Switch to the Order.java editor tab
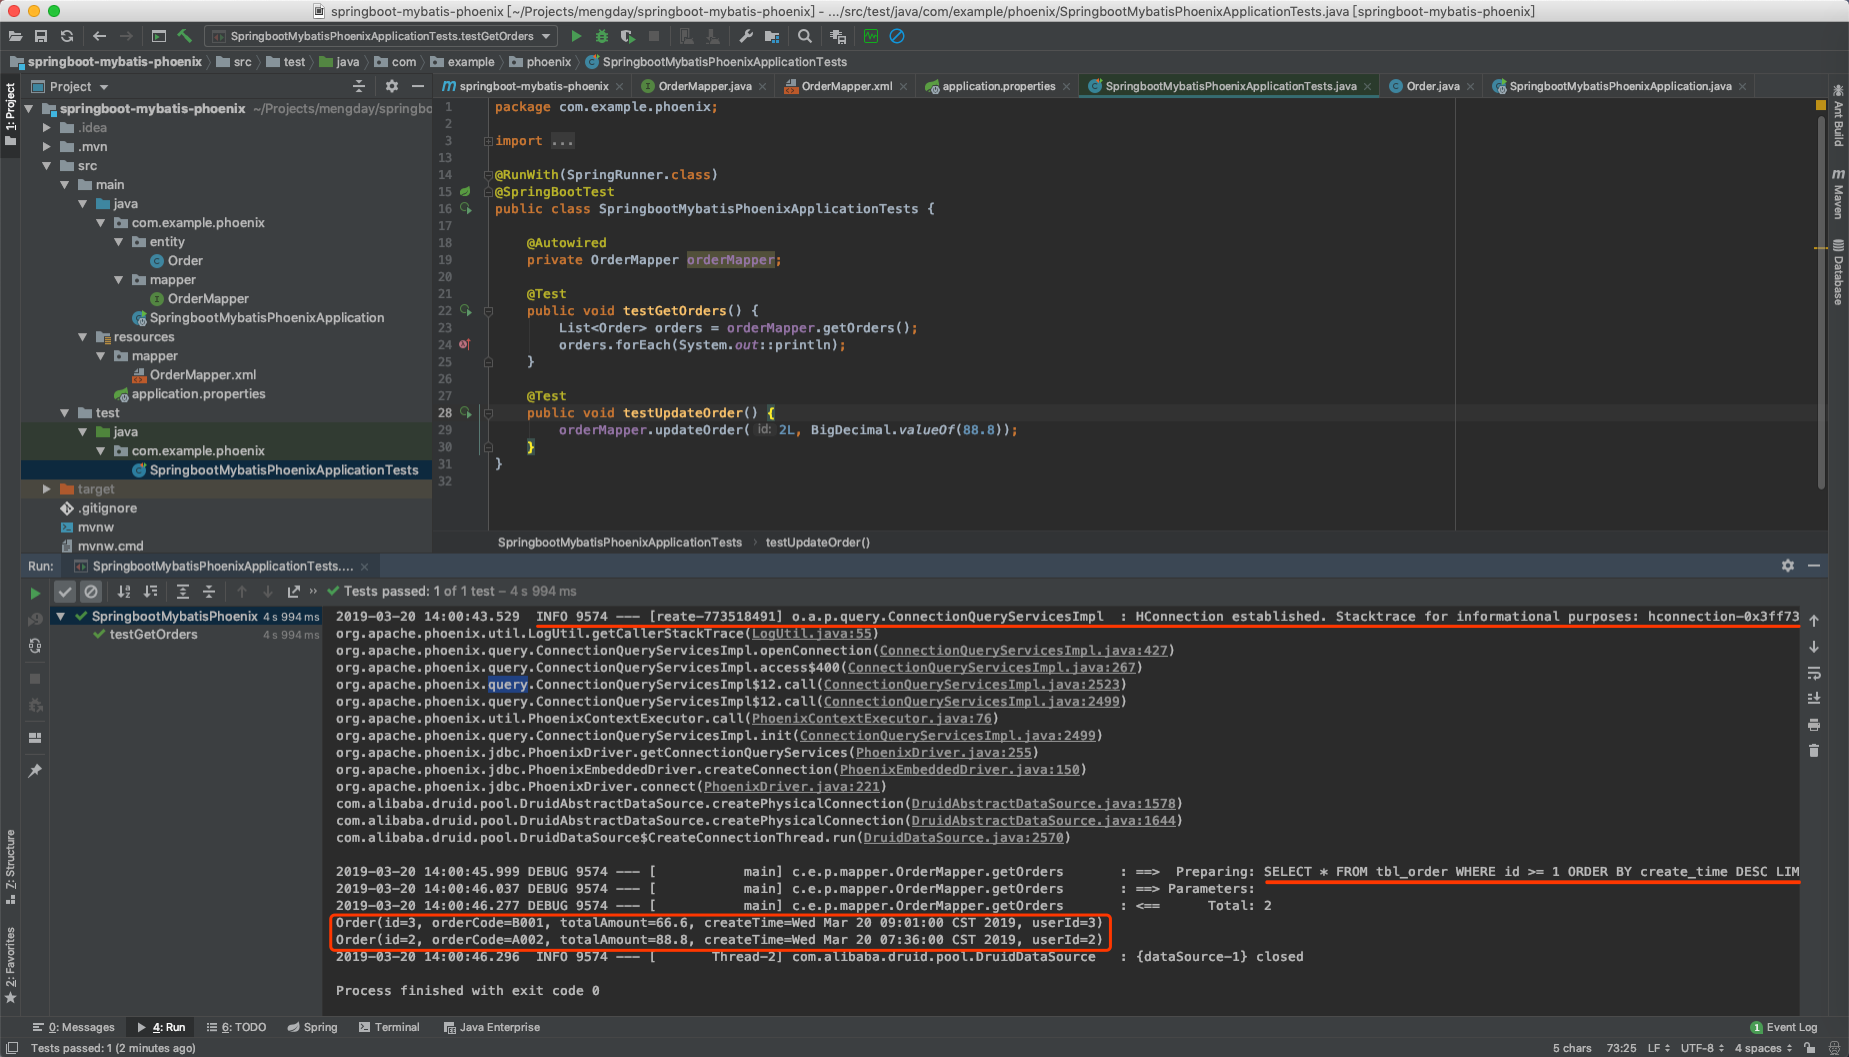1849x1057 pixels. point(1431,86)
